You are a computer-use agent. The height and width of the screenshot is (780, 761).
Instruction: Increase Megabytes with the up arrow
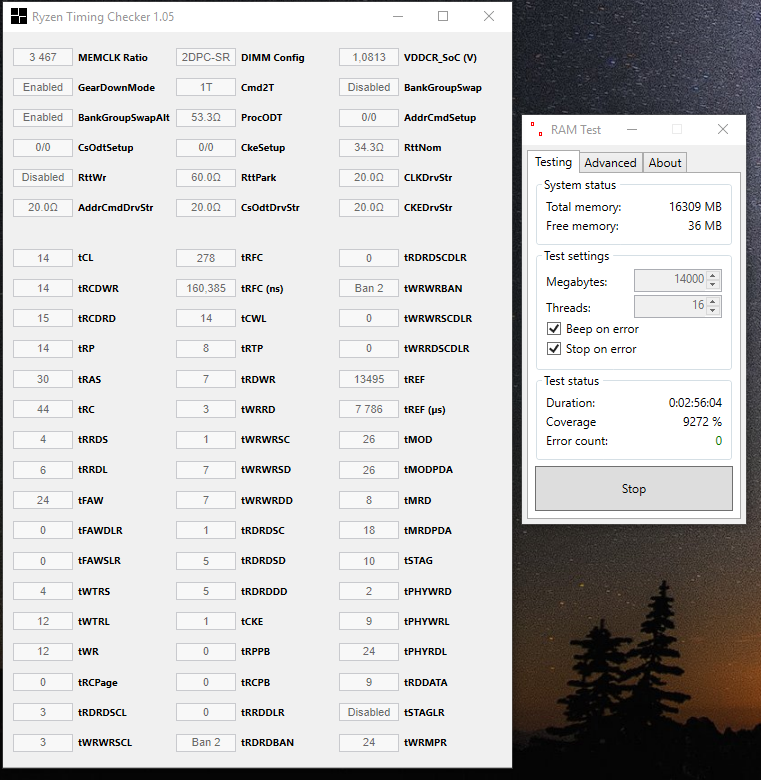coord(713,275)
